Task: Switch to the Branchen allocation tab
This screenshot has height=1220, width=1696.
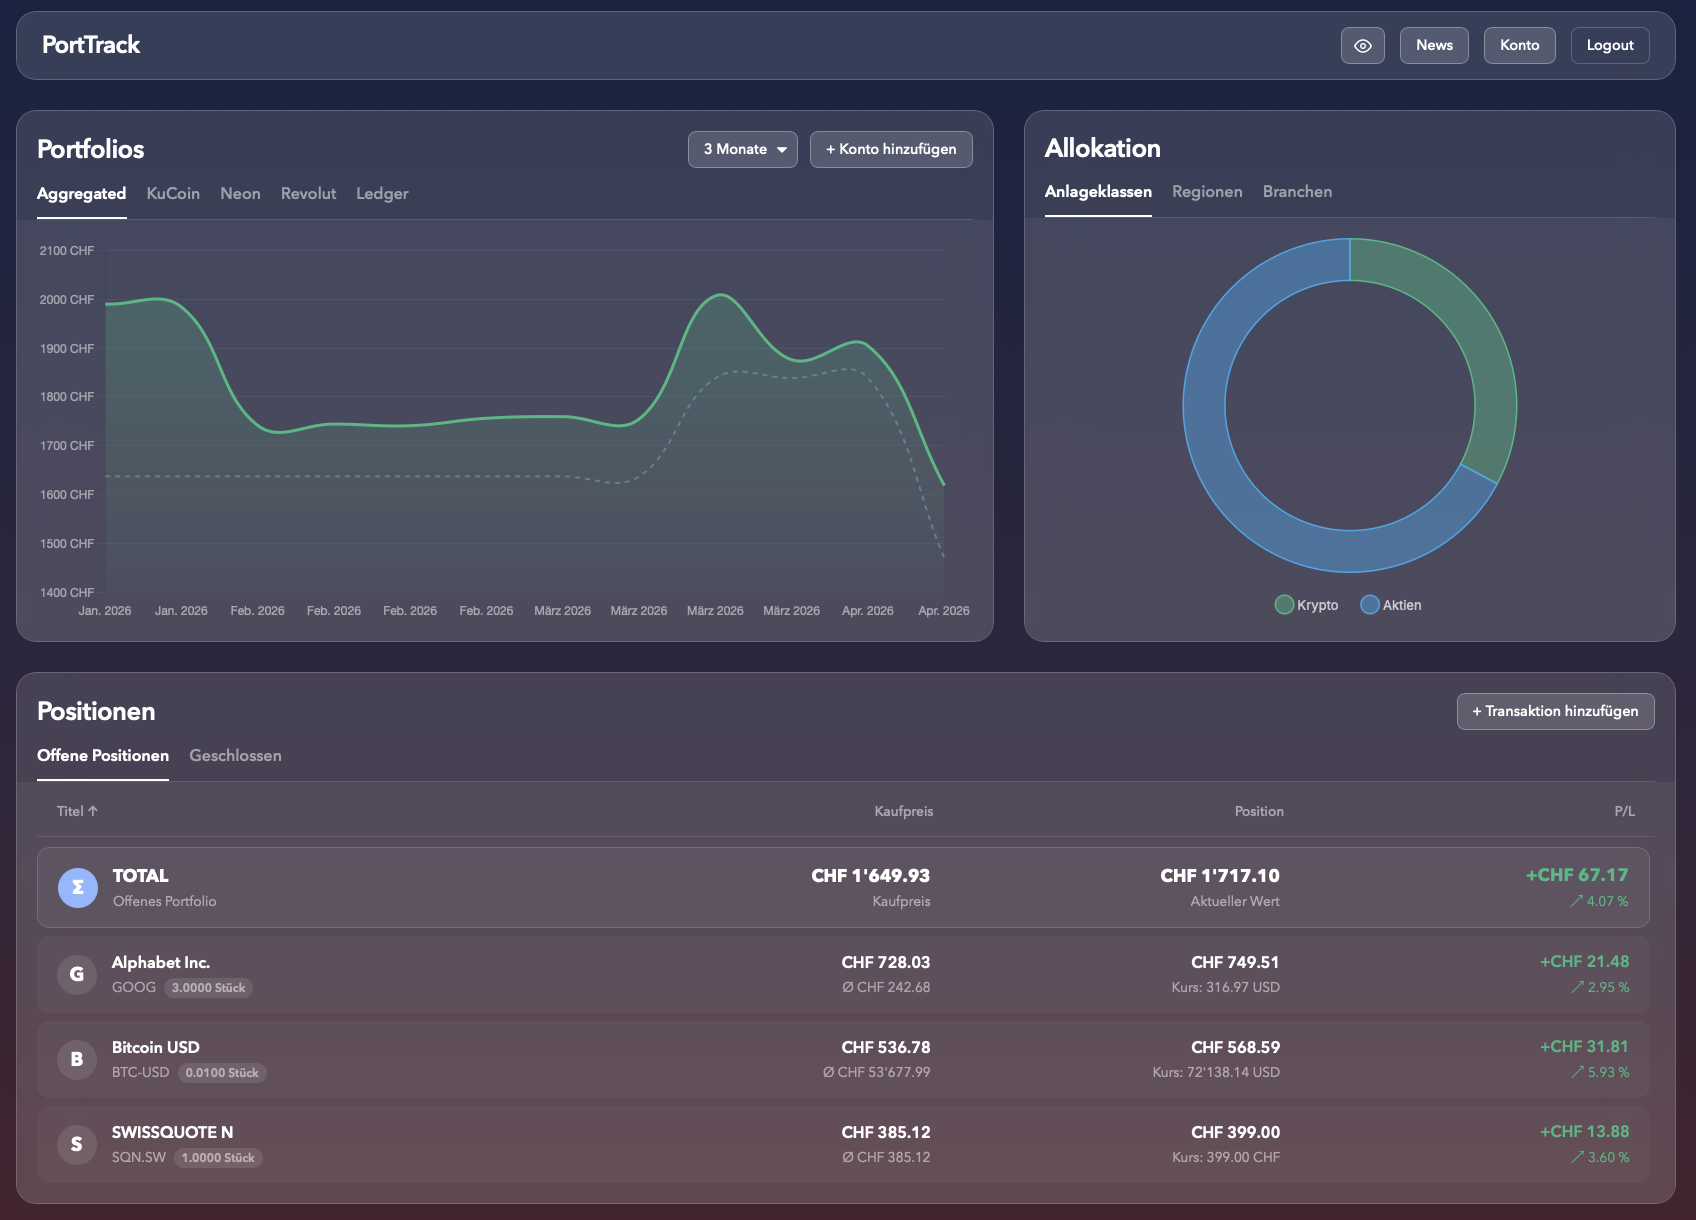Action: pos(1297,192)
